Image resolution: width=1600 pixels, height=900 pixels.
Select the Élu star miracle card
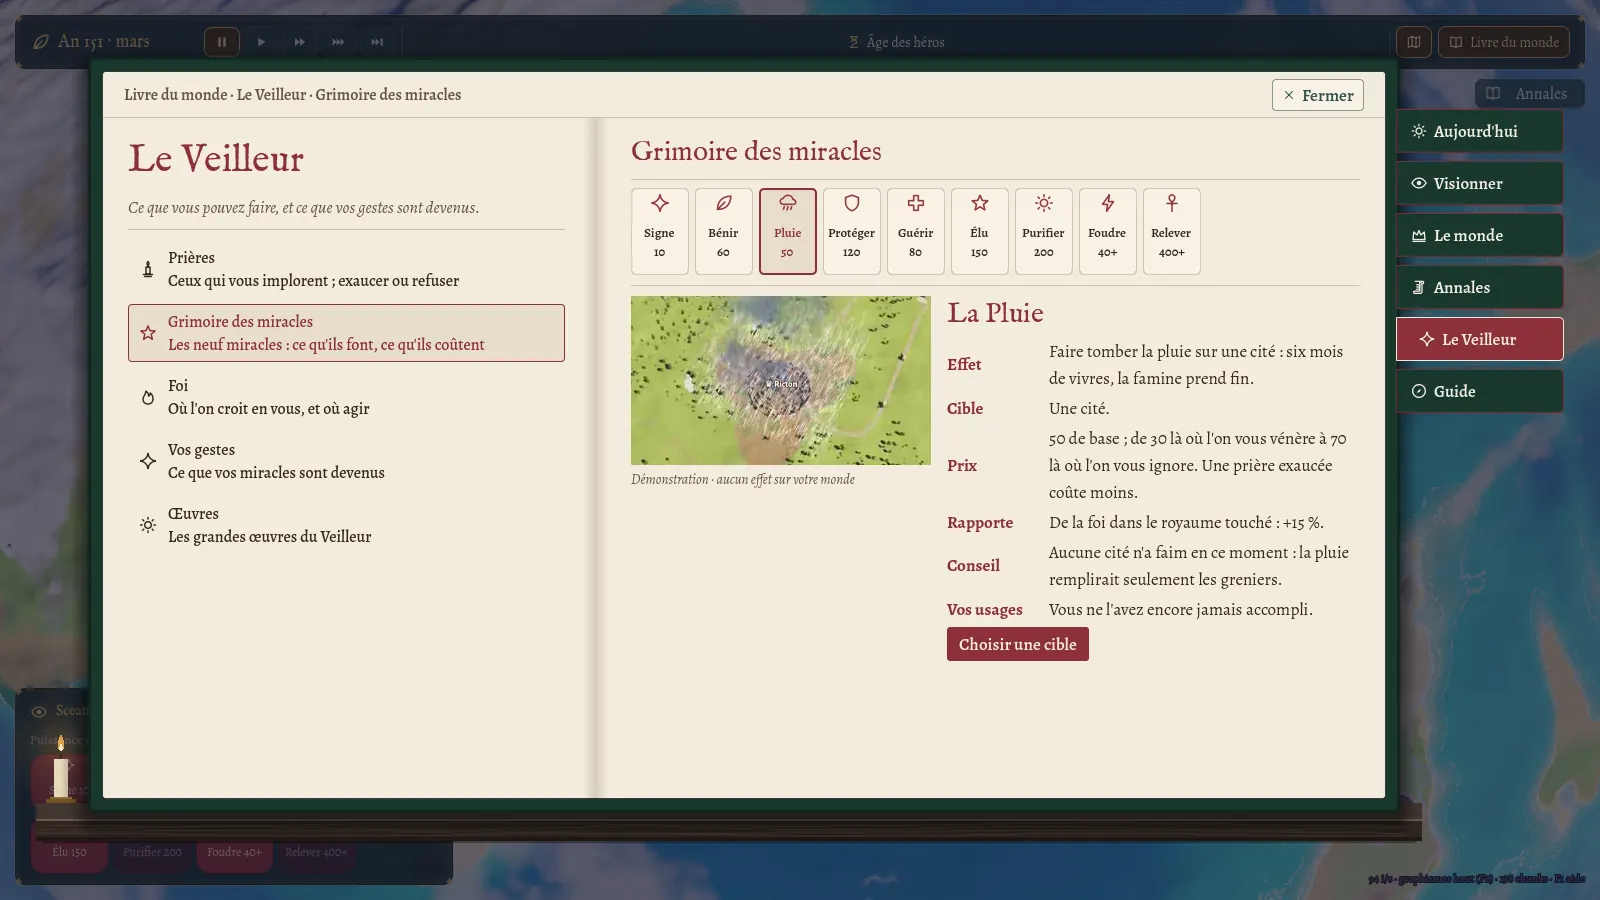pos(980,231)
